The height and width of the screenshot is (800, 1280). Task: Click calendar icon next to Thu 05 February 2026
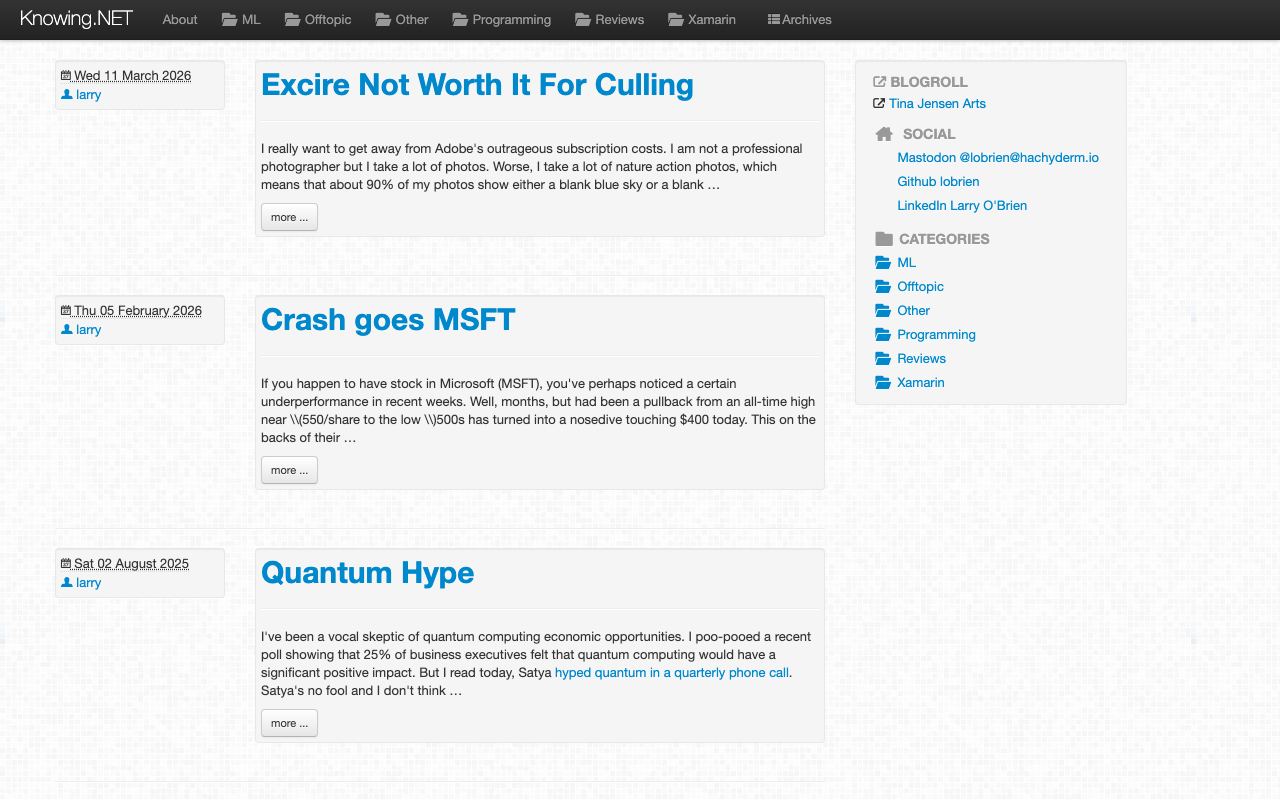66,310
